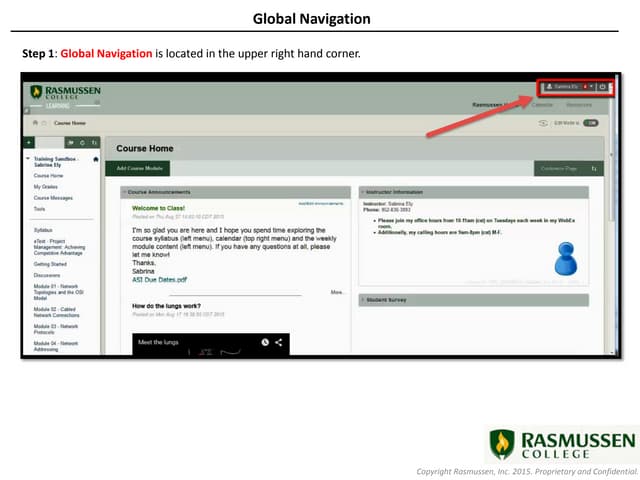Open Syllabus from the left menu

42,230
